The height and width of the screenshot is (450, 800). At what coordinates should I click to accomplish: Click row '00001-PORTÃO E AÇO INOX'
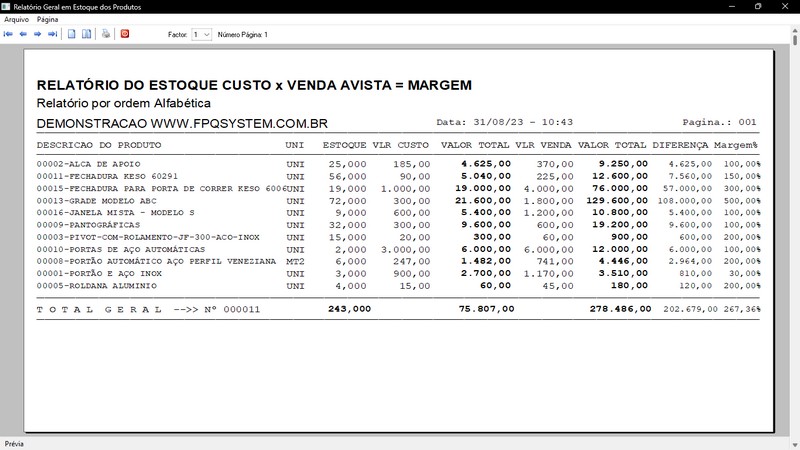[x=398, y=273]
